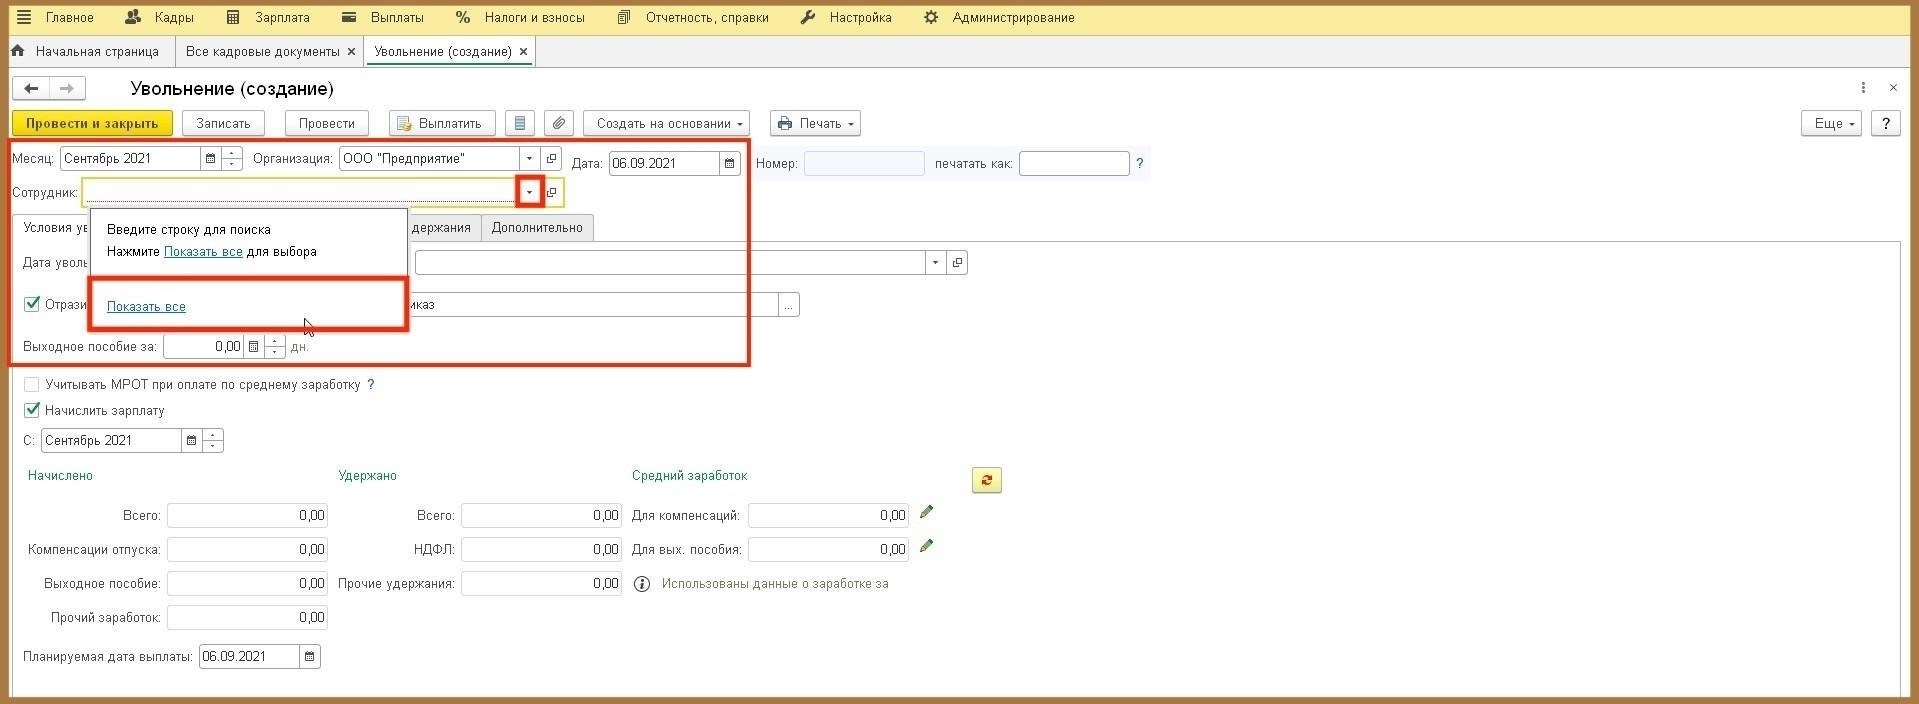Go forward with the right arrow
Screen dimensions: 1919x704
(x=67, y=89)
